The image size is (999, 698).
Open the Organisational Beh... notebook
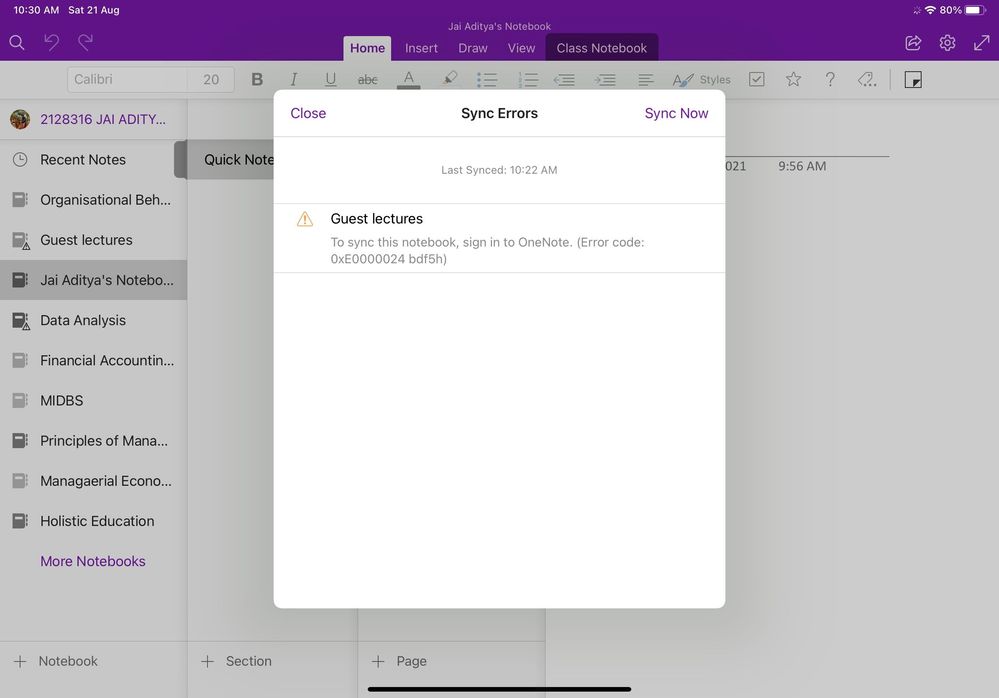pos(94,200)
